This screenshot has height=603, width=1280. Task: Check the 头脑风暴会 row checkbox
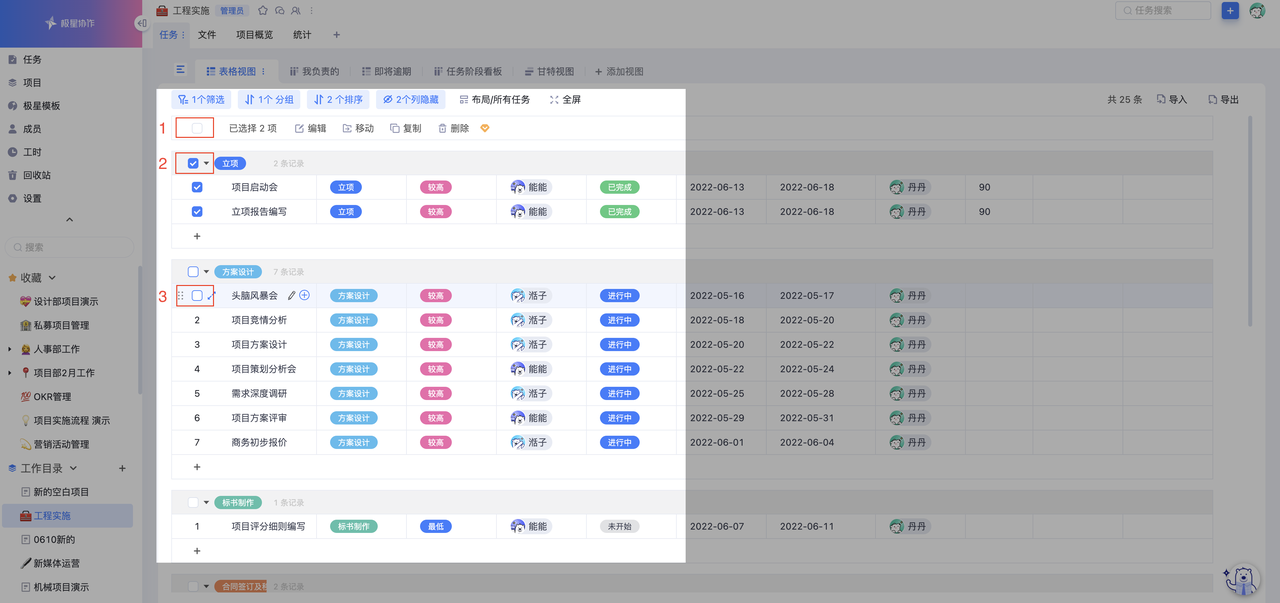point(197,296)
